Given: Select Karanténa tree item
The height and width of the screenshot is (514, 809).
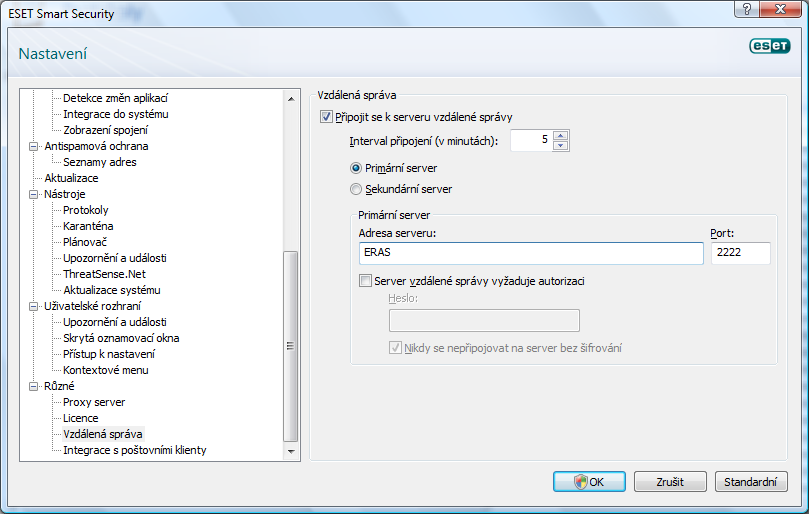Looking at the screenshot, I should click(x=88, y=226).
